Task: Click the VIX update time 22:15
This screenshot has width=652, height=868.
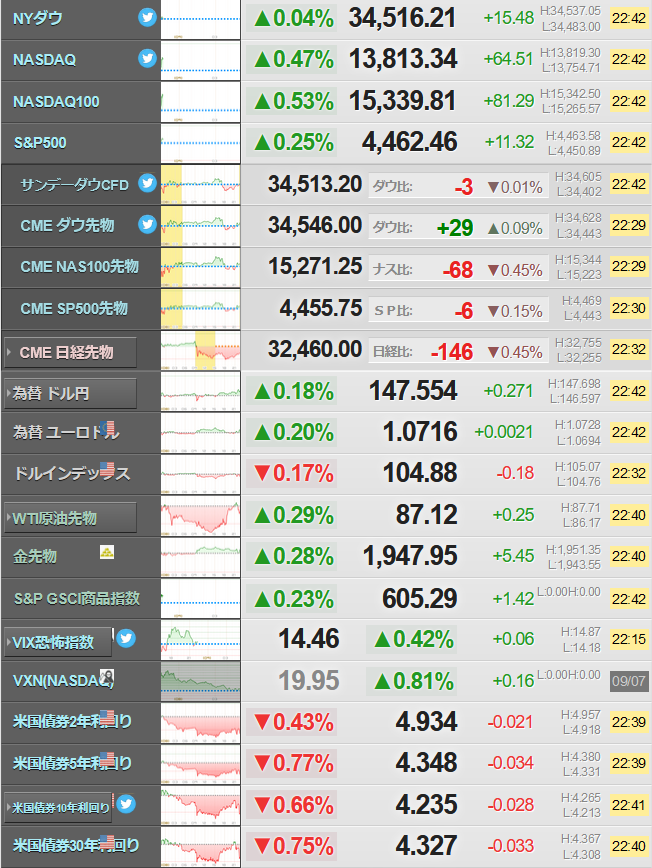Action: [x=628, y=639]
